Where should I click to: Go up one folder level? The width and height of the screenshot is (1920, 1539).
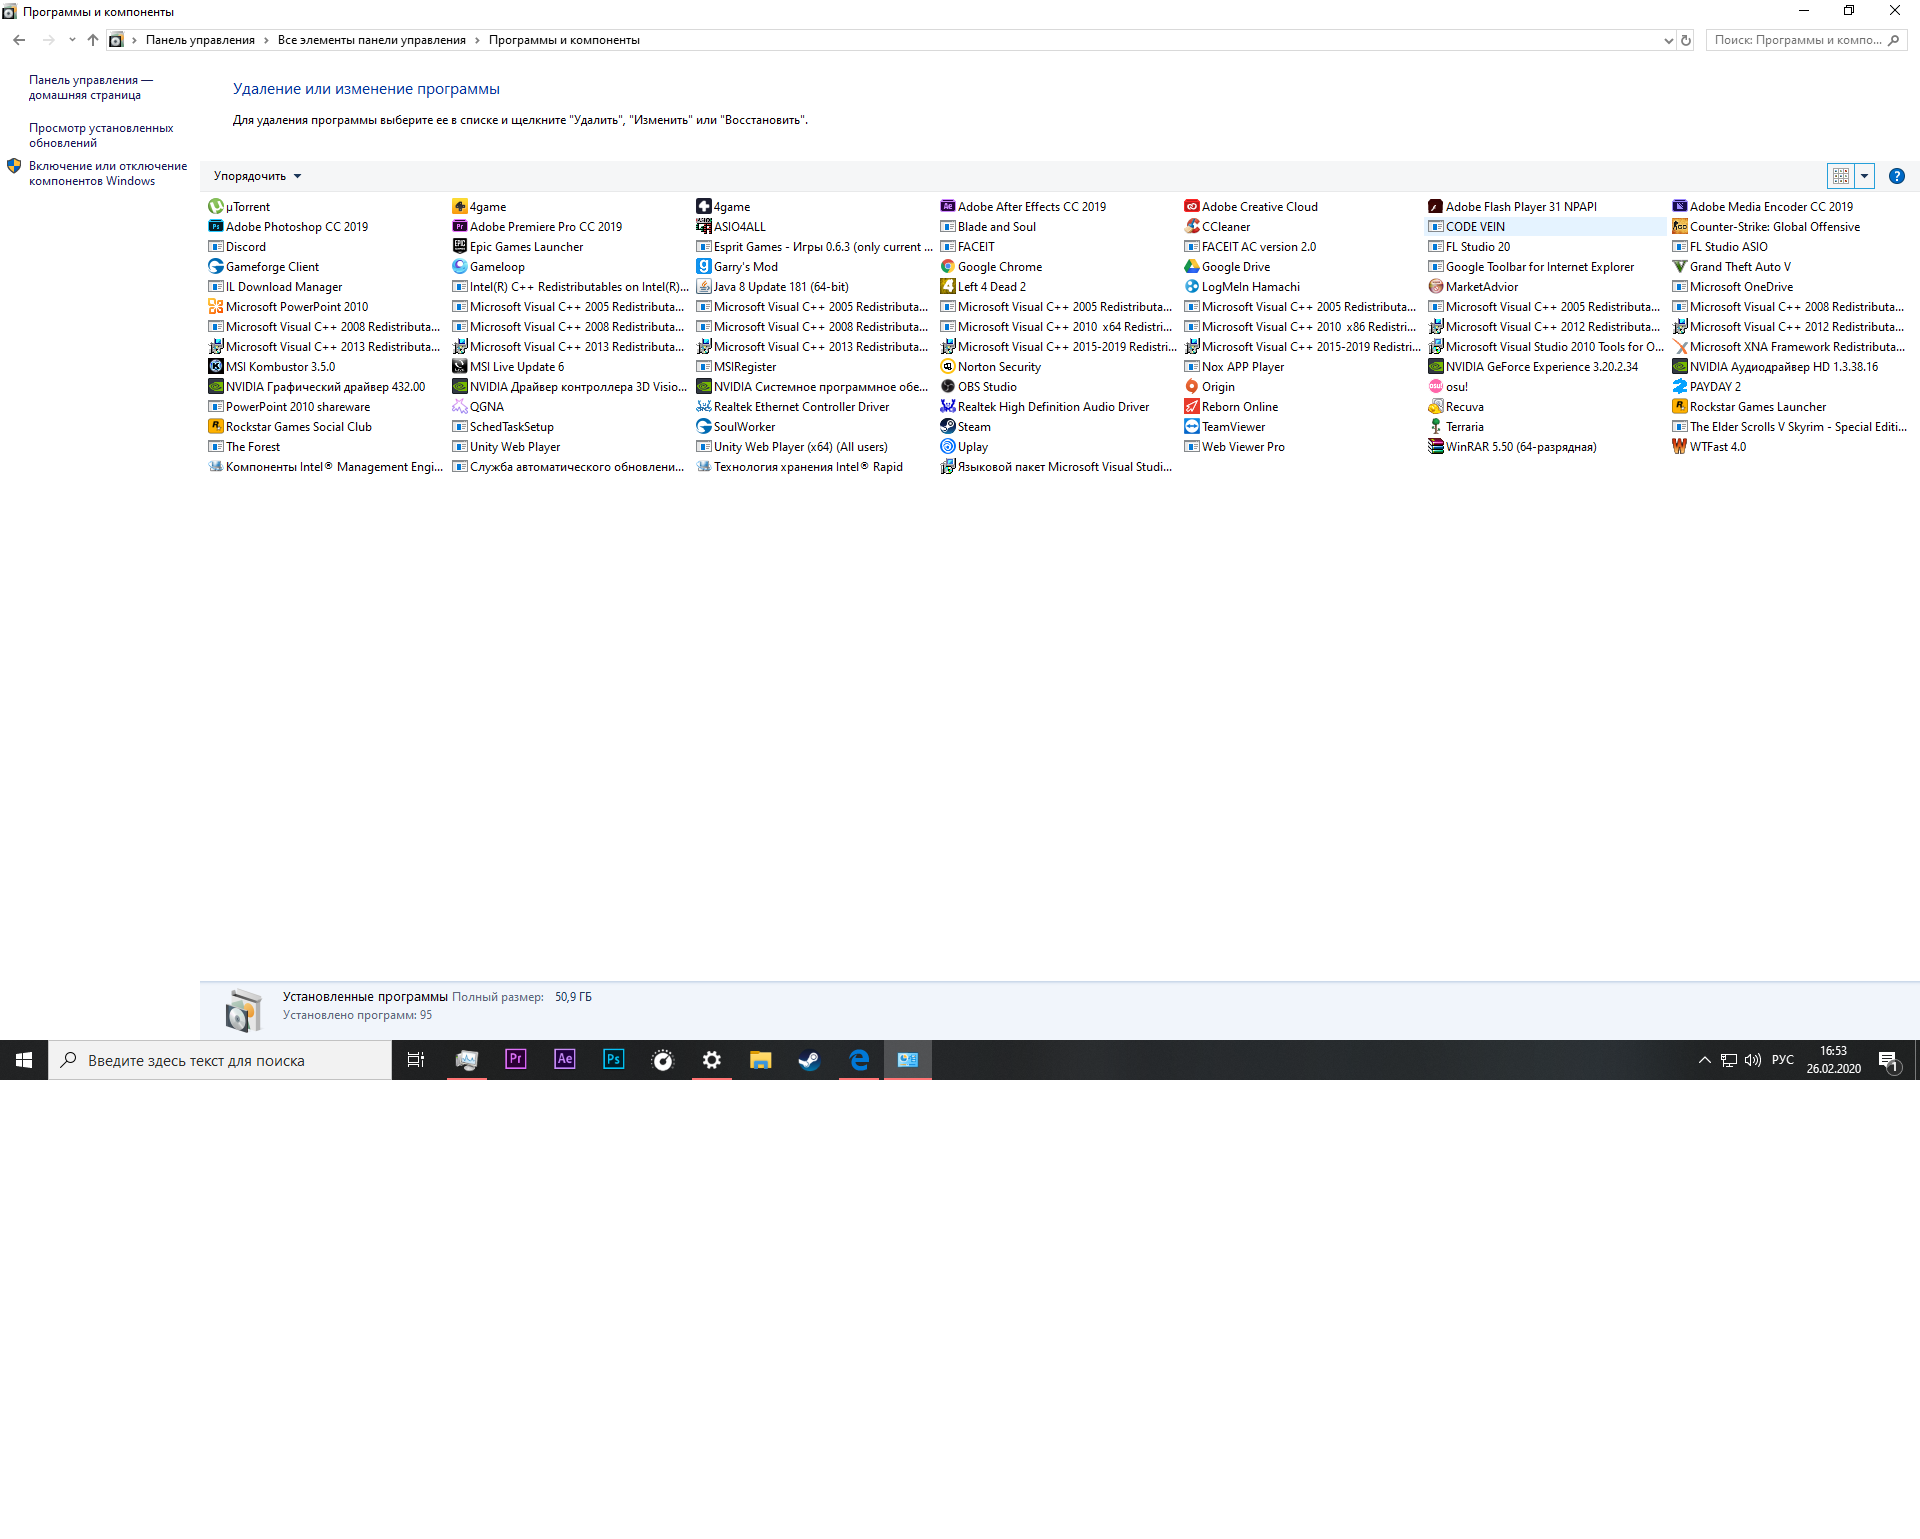point(93,40)
